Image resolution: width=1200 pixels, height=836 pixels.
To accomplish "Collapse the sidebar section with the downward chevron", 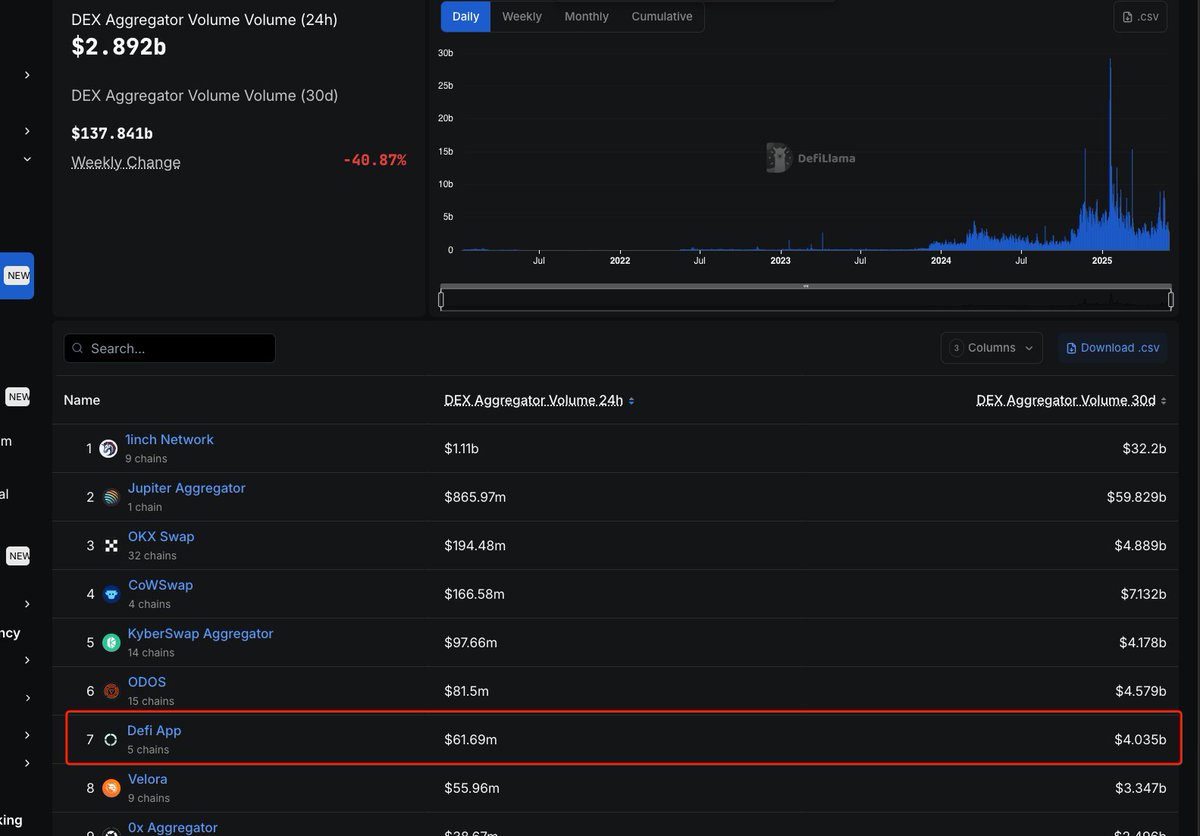I will tap(27, 159).
